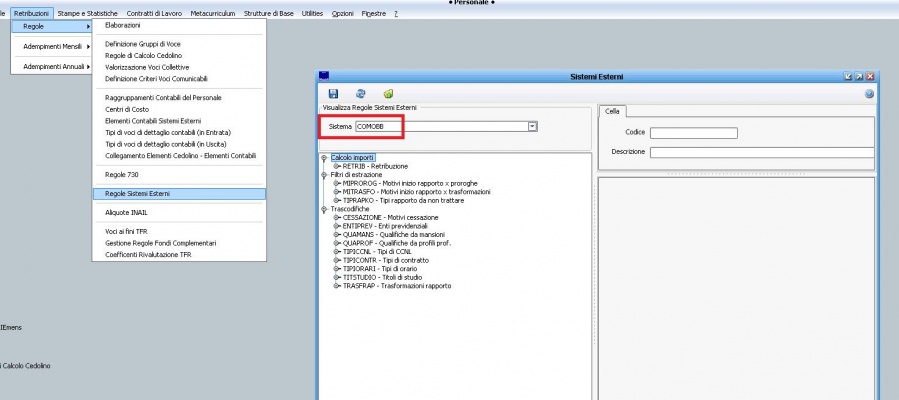Open the Metacurriculum menu

[213, 13]
